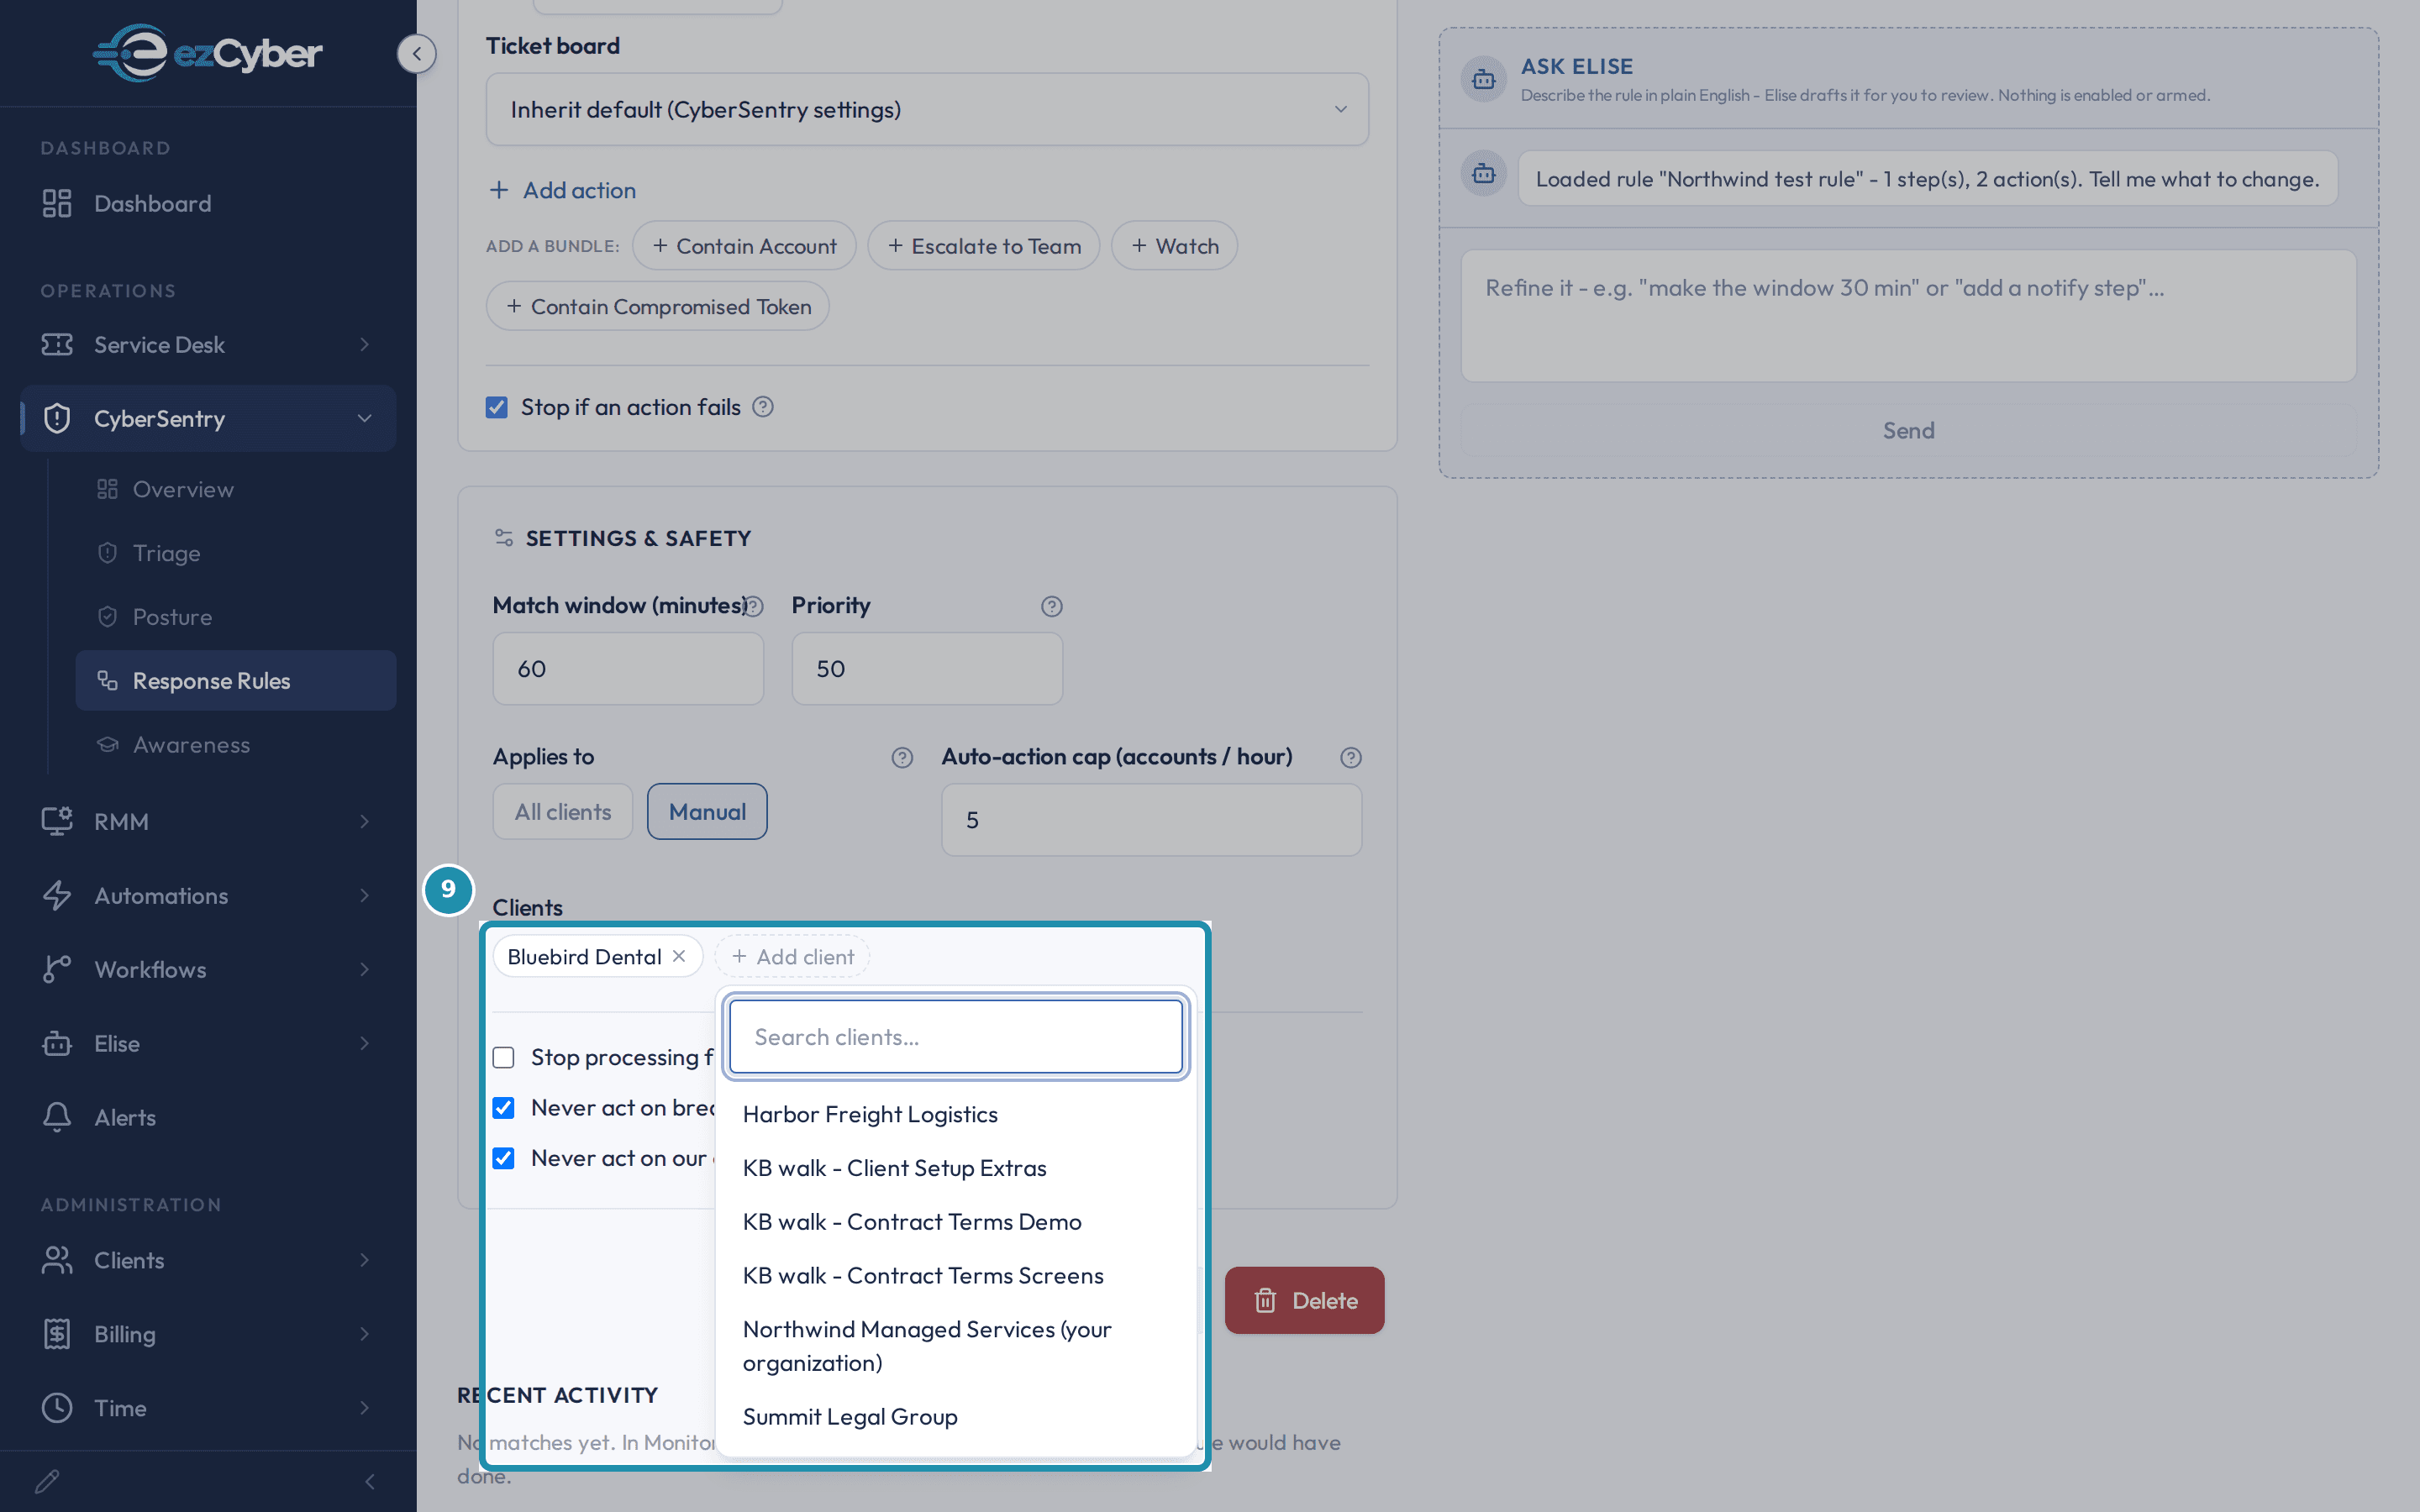Uncheck Stop if an action fails
Screen dimensions: 2420x1512
click(496, 407)
